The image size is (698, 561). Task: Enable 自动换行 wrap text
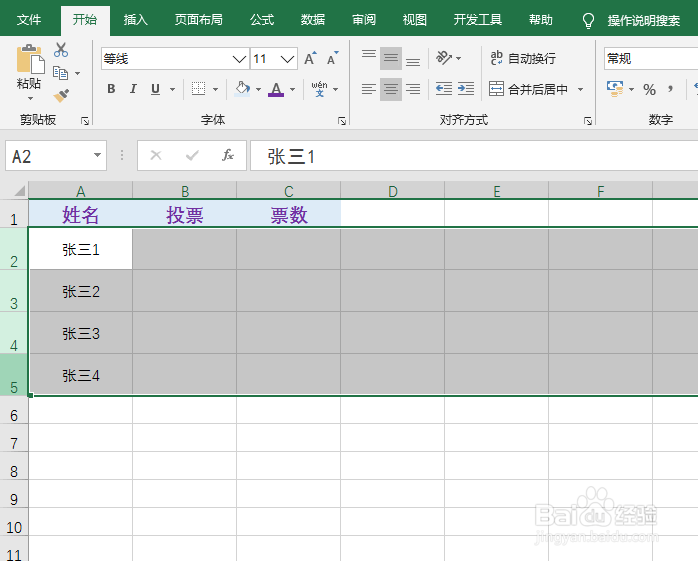[523, 58]
